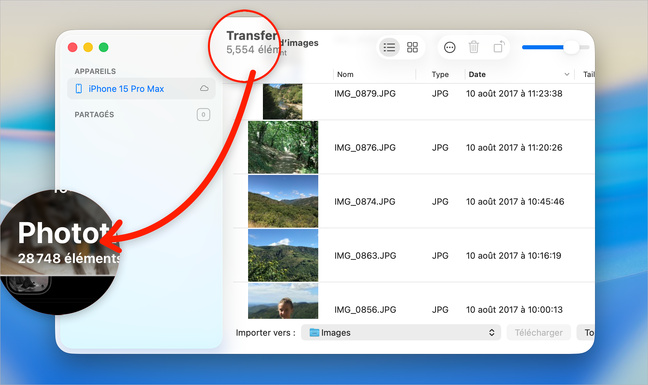Sort by the Date column
This screenshot has height=385, width=648.
477,74
